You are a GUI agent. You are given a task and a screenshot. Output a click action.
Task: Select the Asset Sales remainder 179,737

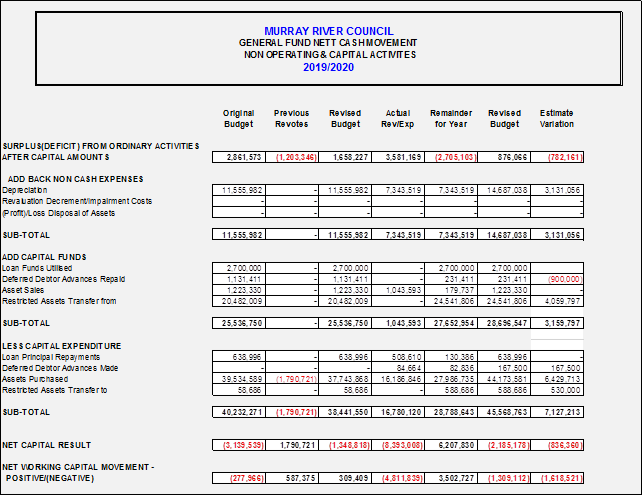click(451, 290)
